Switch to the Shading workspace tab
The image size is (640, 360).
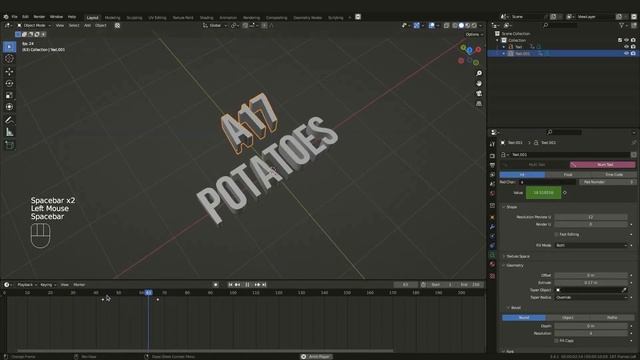pyautogui.click(x=206, y=18)
